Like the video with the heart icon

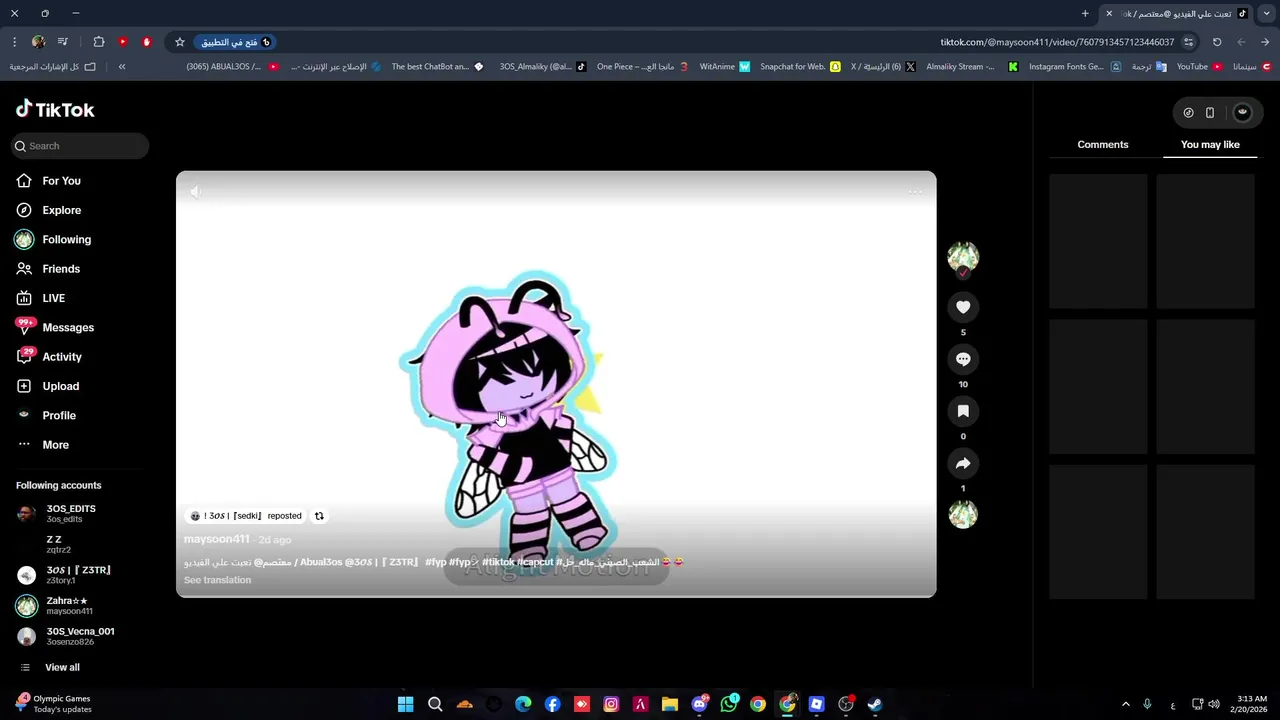pos(963,307)
